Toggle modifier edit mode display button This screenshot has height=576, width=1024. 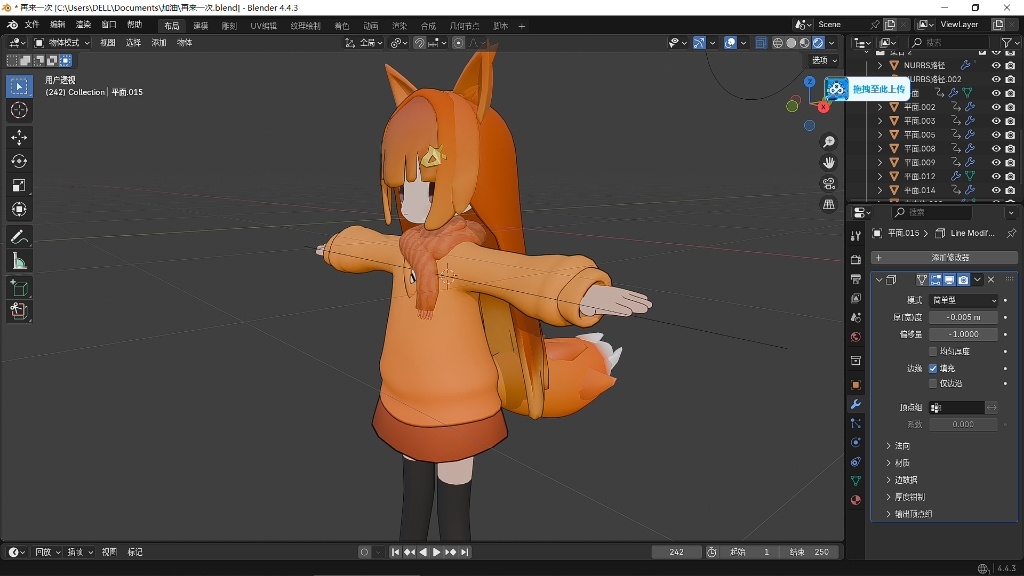click(x=936, y=280)
